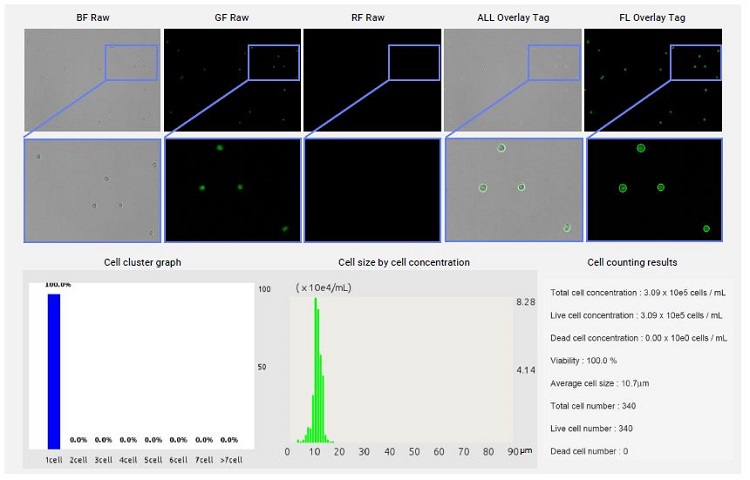Click the "FL Overlay Tag" heading
Image resolution: width=750 pixels, height=480 pixels.
652,18
